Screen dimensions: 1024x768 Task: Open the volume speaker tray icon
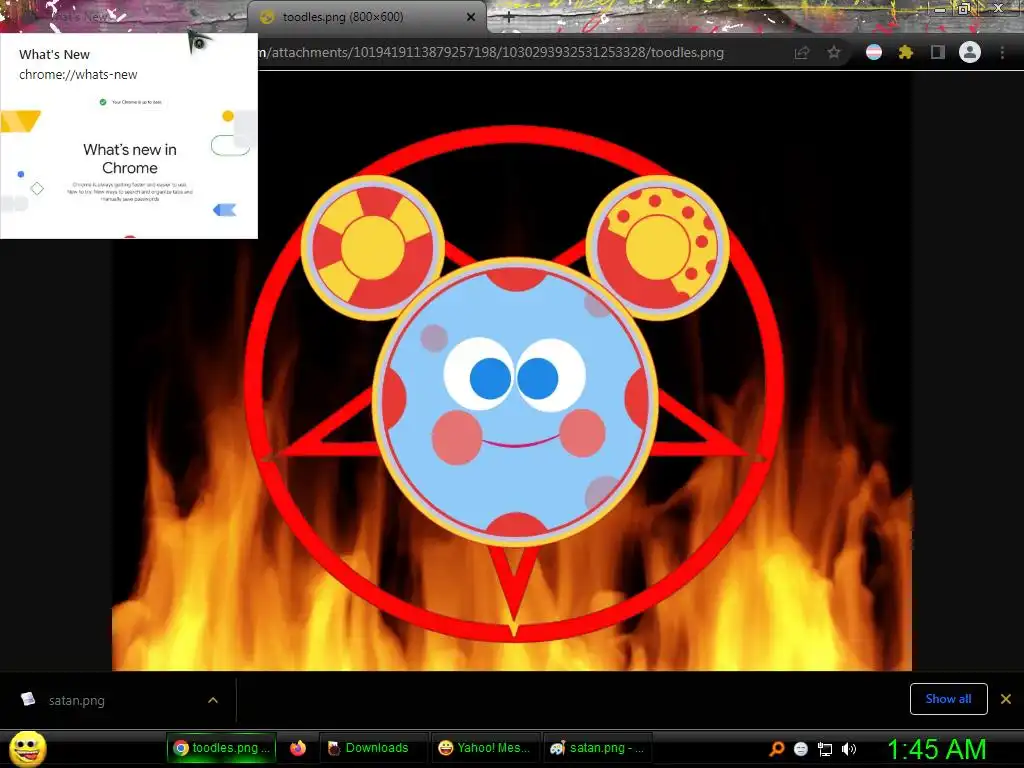coord(849,749)
